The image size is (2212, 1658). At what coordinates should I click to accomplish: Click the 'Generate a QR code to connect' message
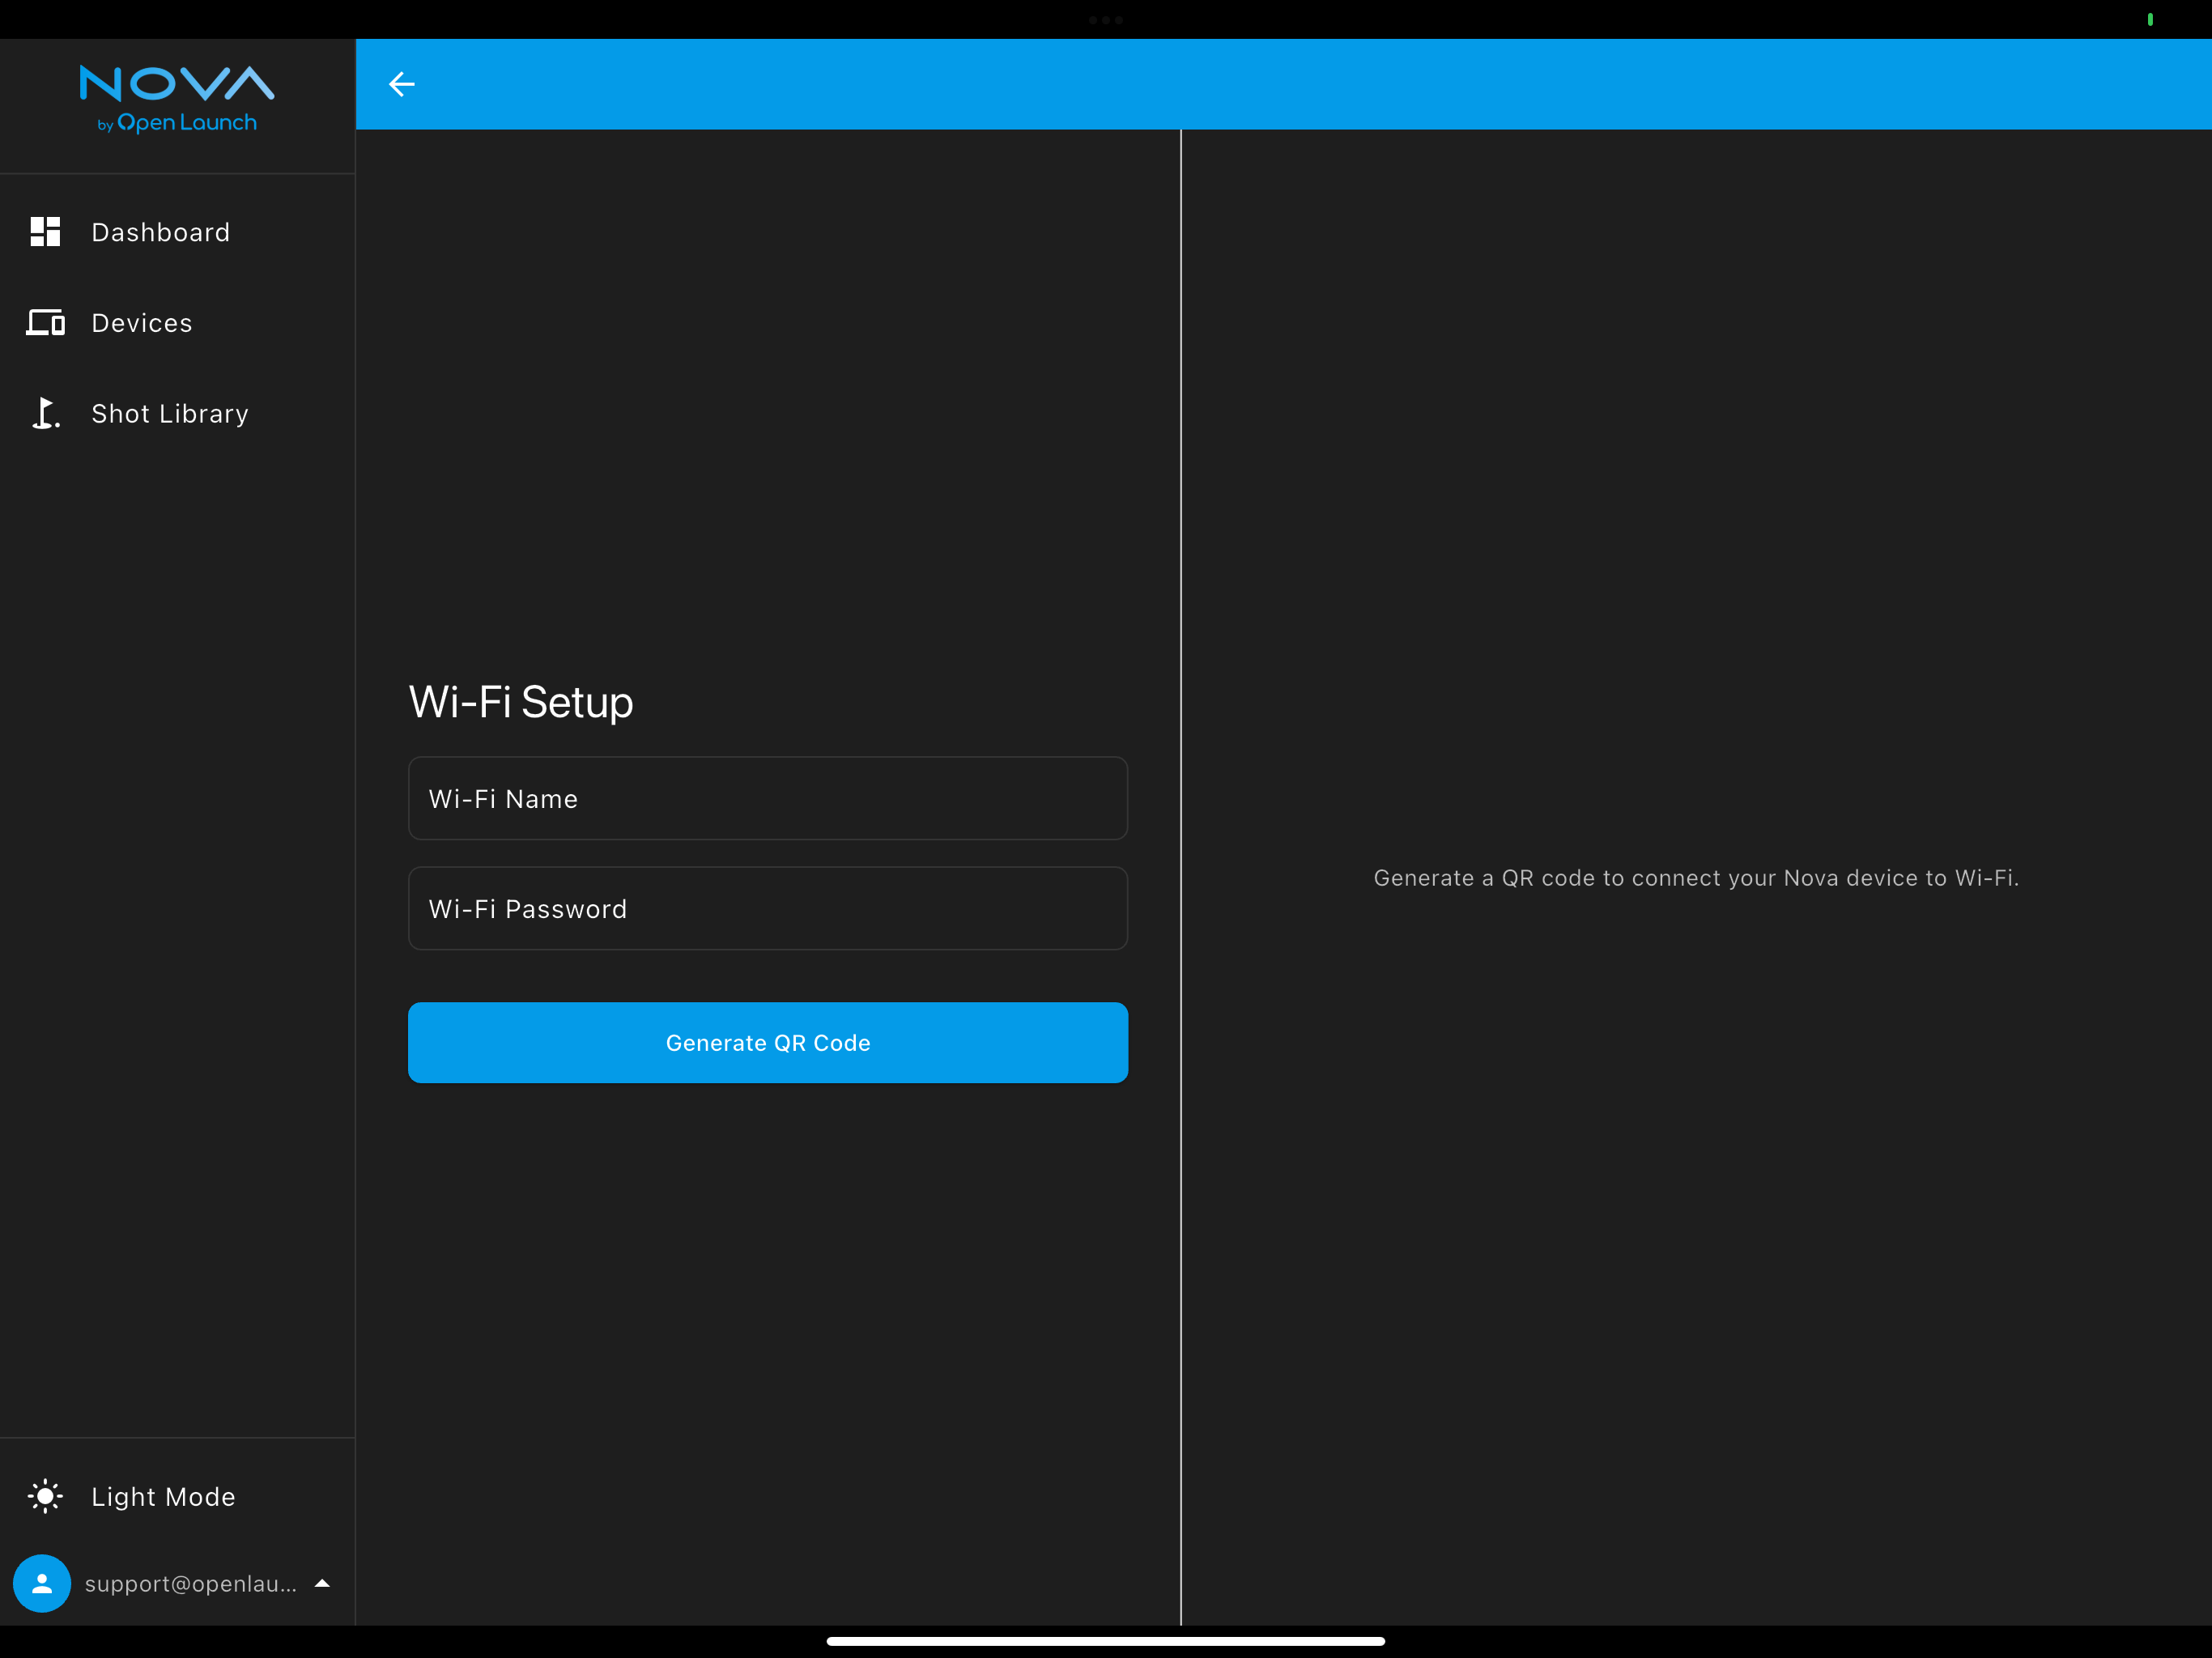tap(1696, 877)
